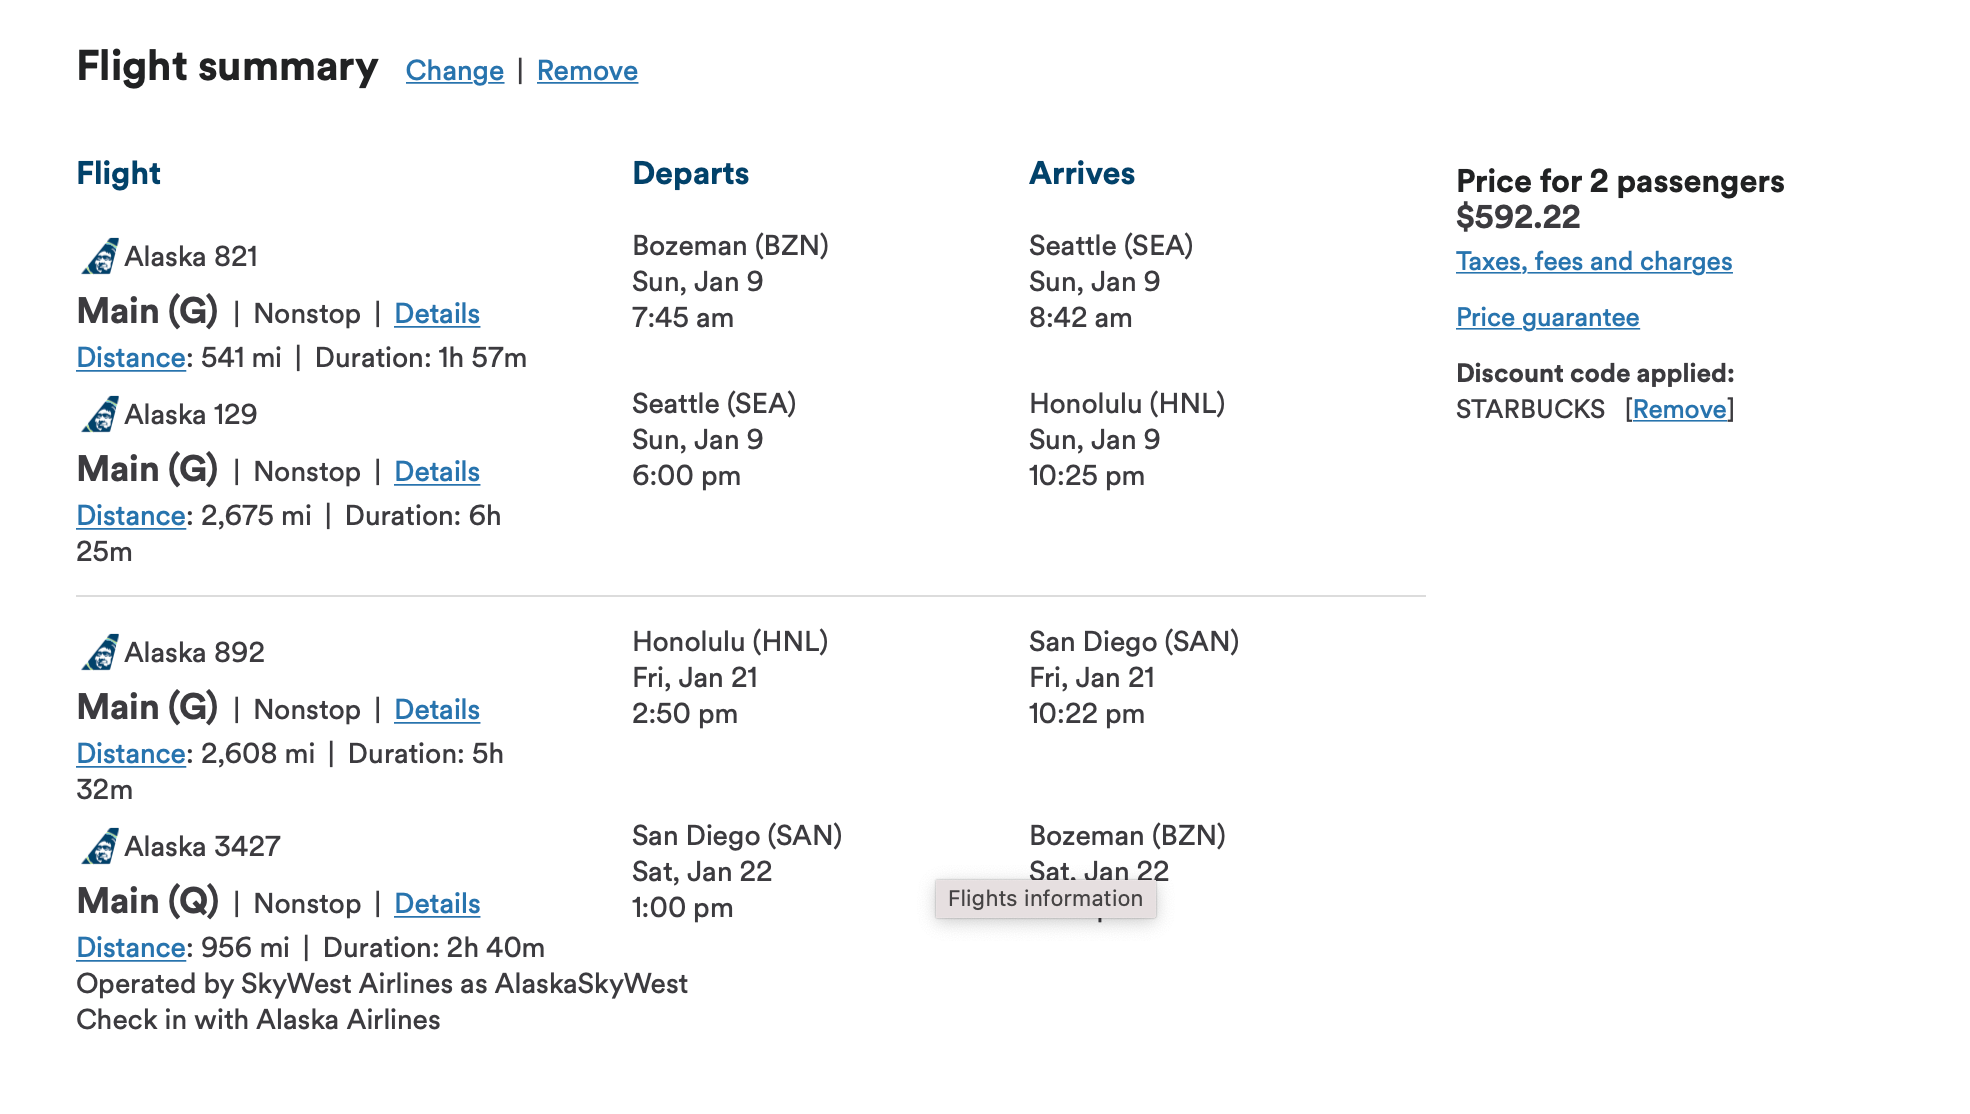Open the Change flight link
This screenshot has width=1970, height=1114.
[x=455, y=71]
